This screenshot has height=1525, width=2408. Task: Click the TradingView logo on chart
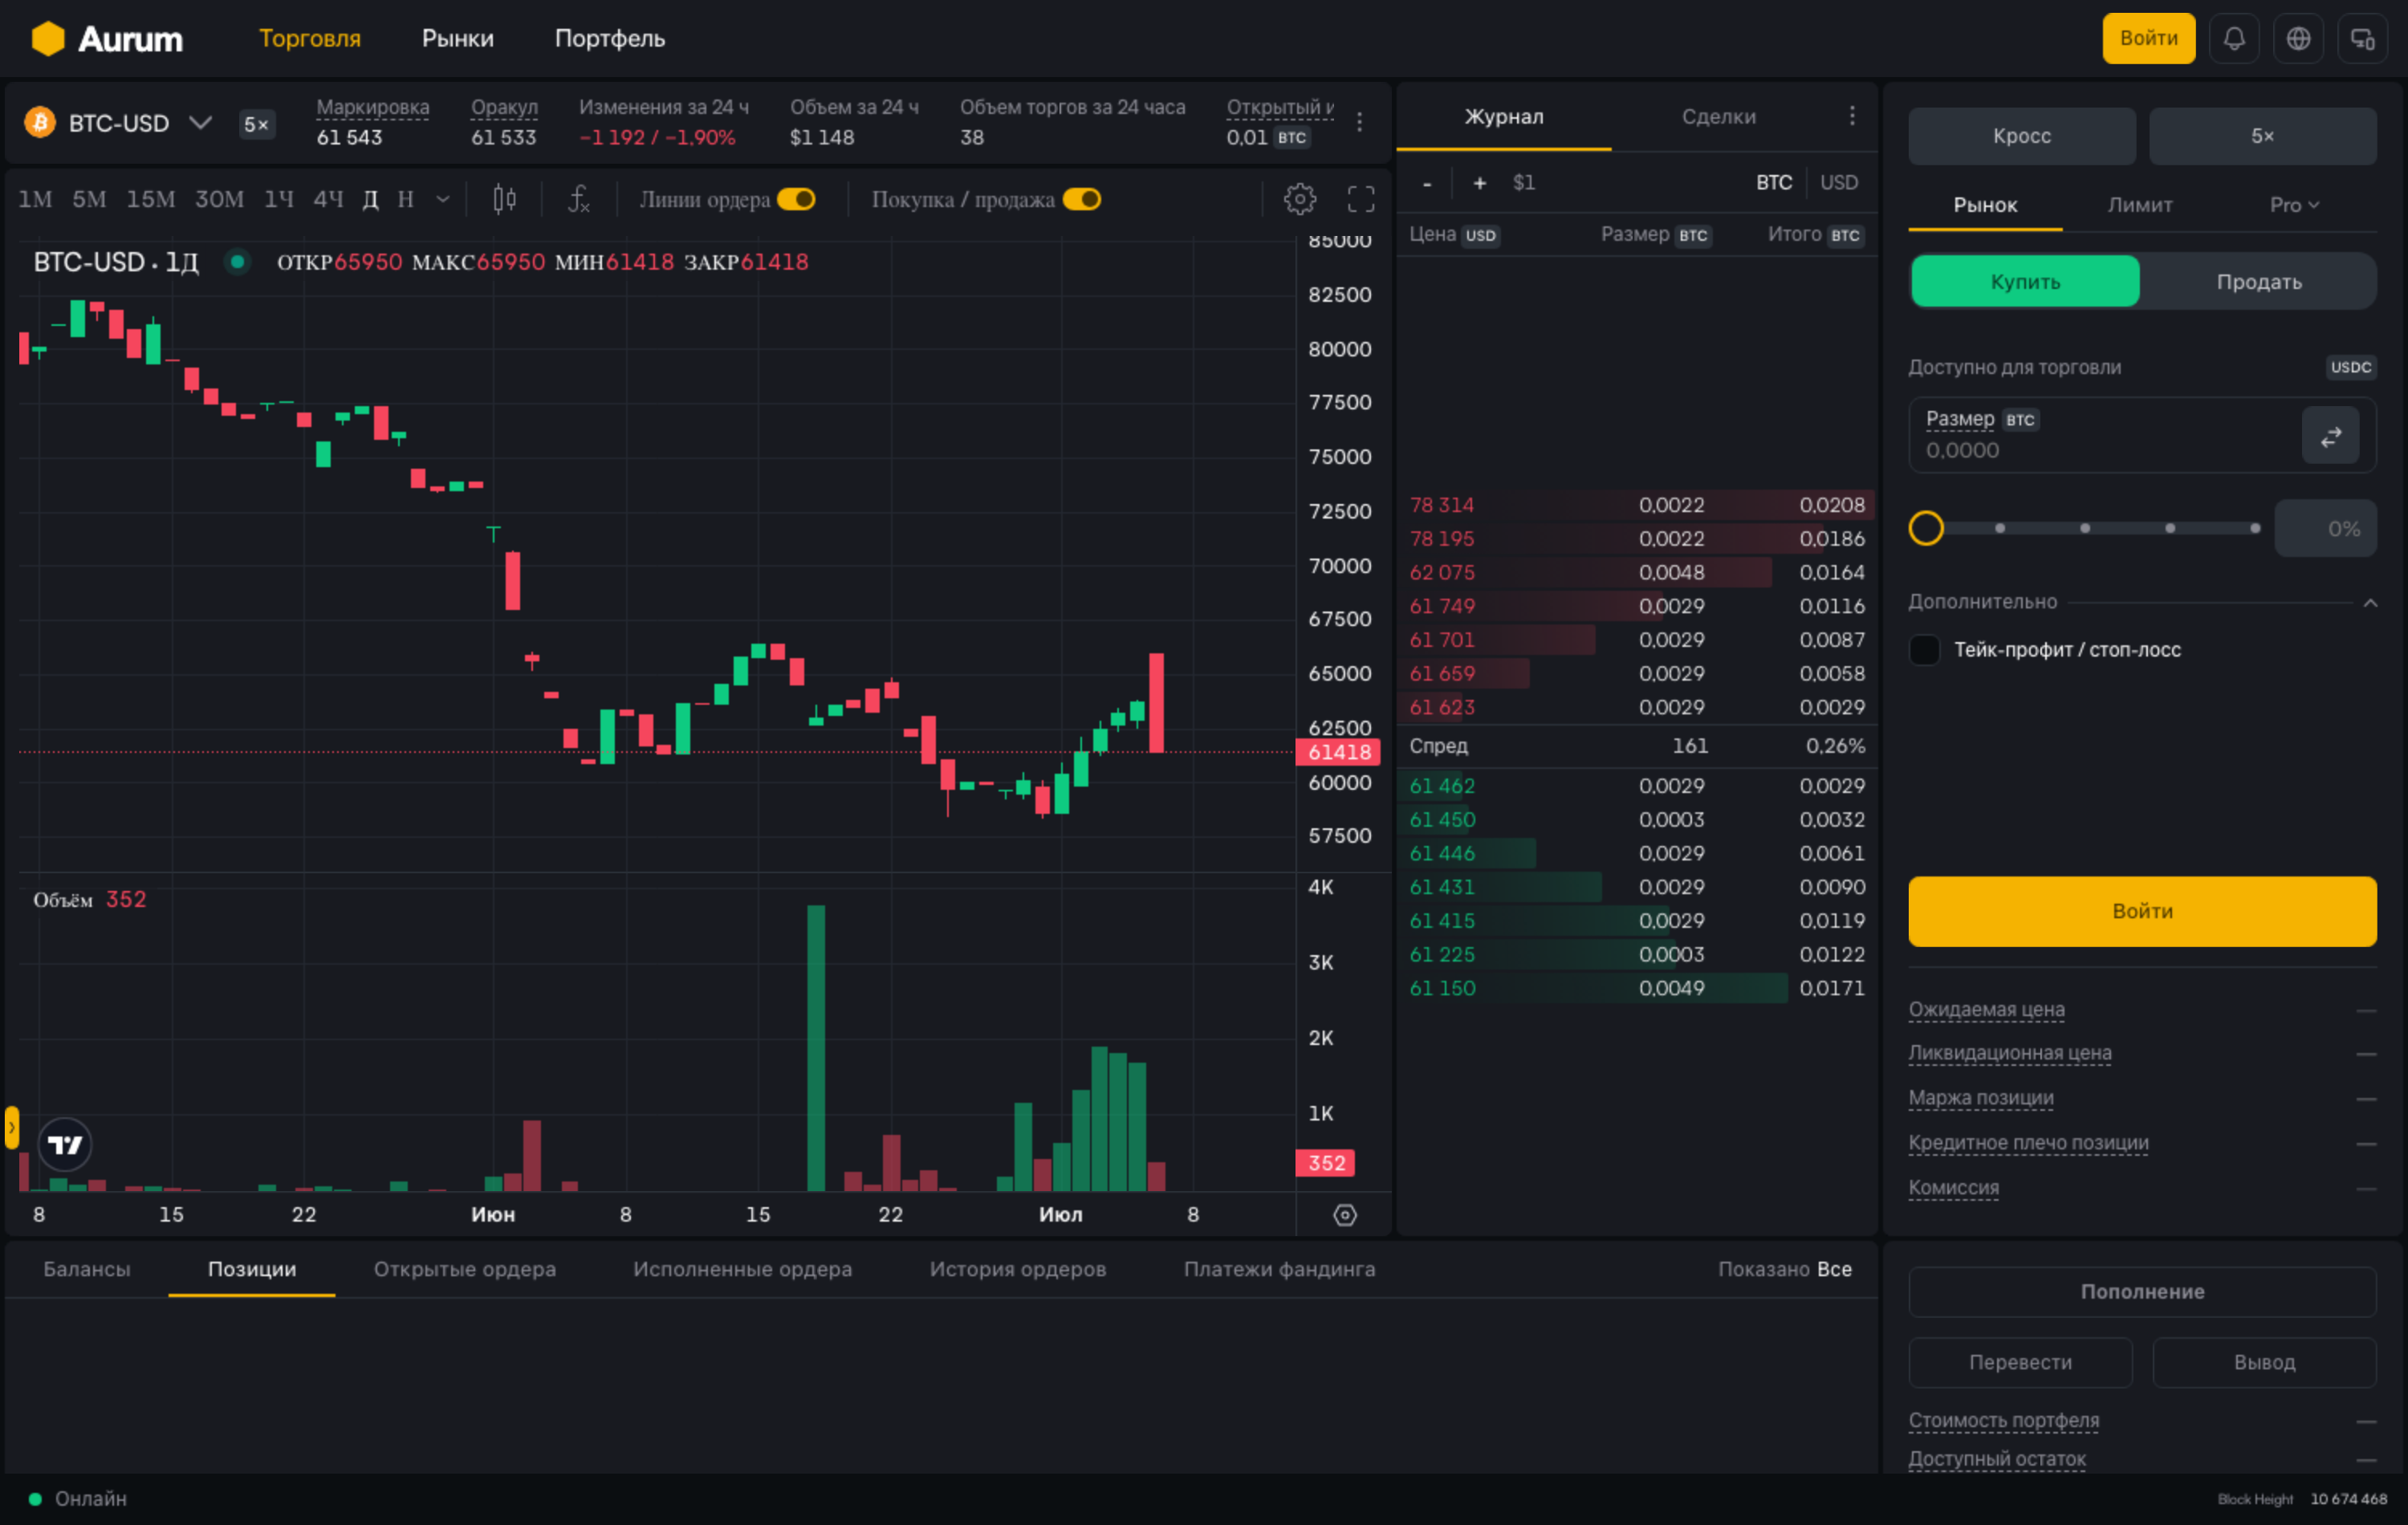point(65,1144)
